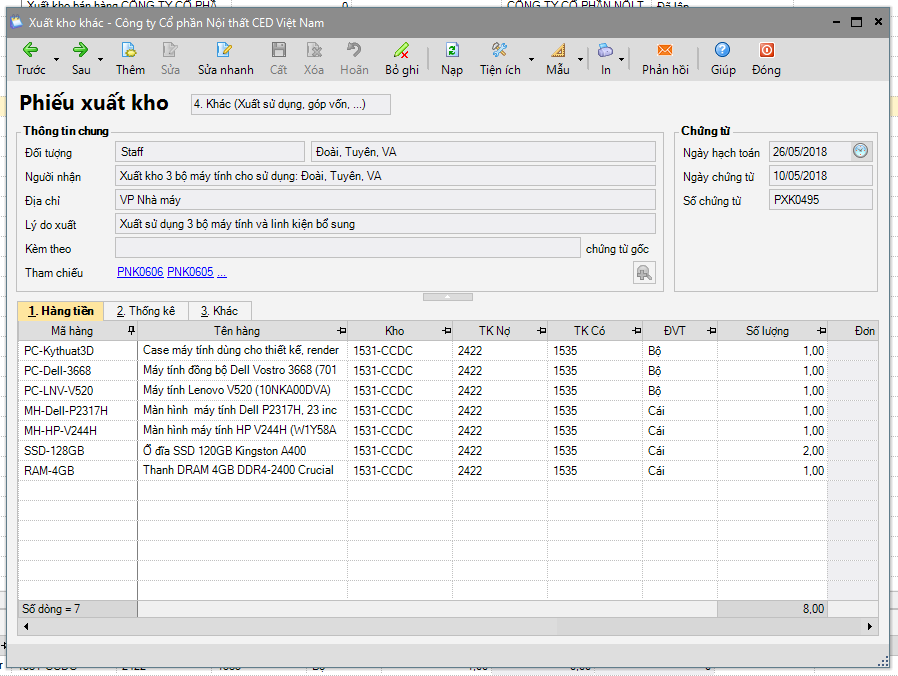Click the reference search button beside Tham chiếu

644,273
